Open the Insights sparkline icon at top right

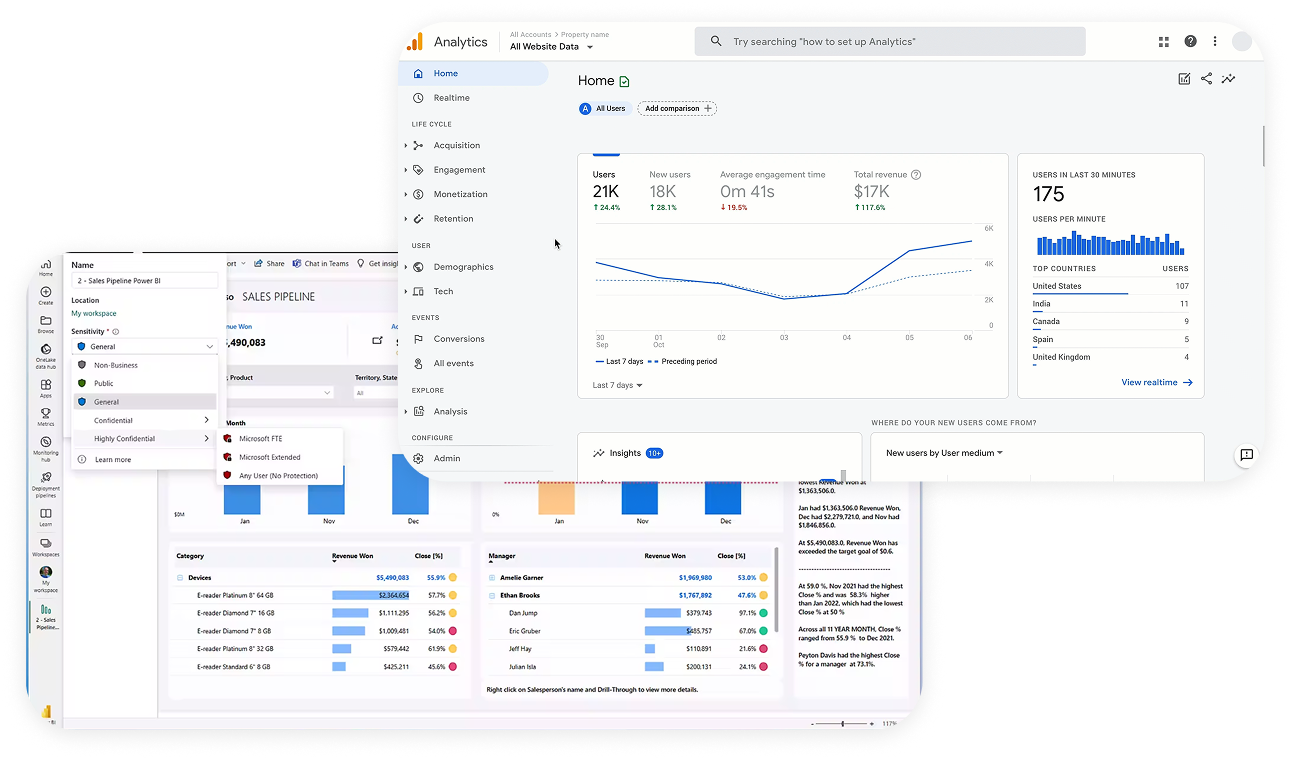click(1228, 79)
